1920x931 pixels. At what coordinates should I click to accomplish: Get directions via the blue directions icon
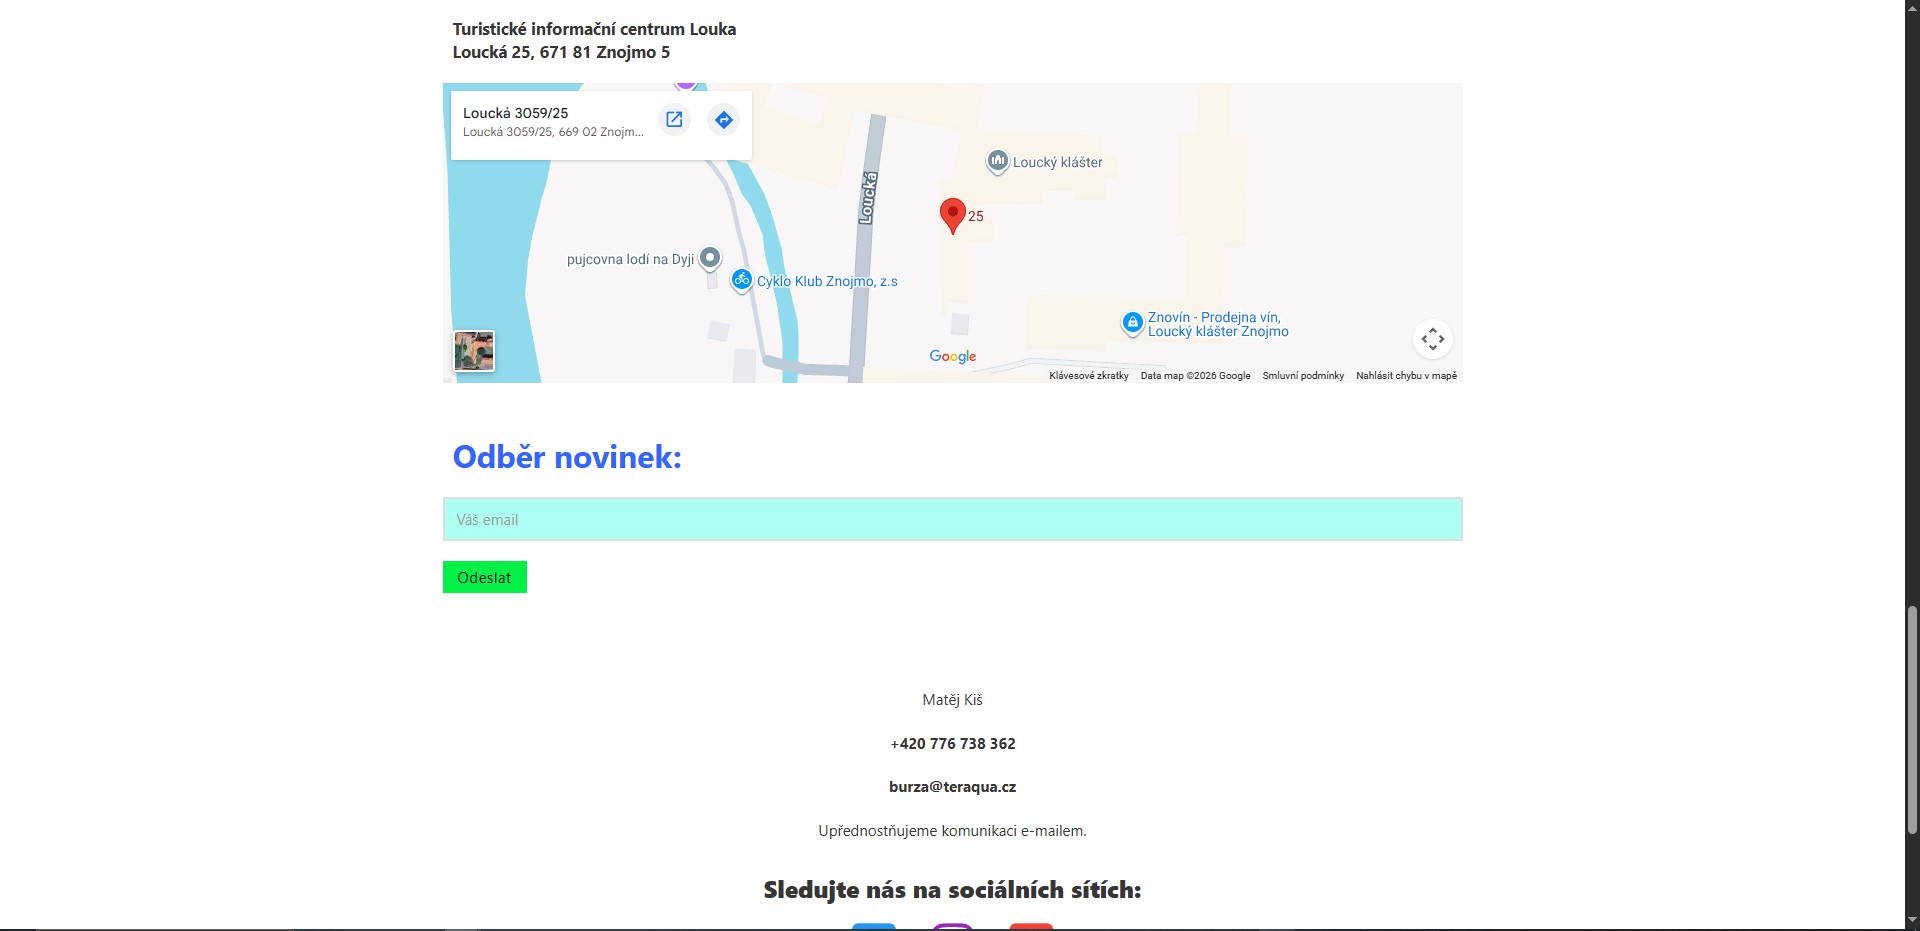pos(724,119)
